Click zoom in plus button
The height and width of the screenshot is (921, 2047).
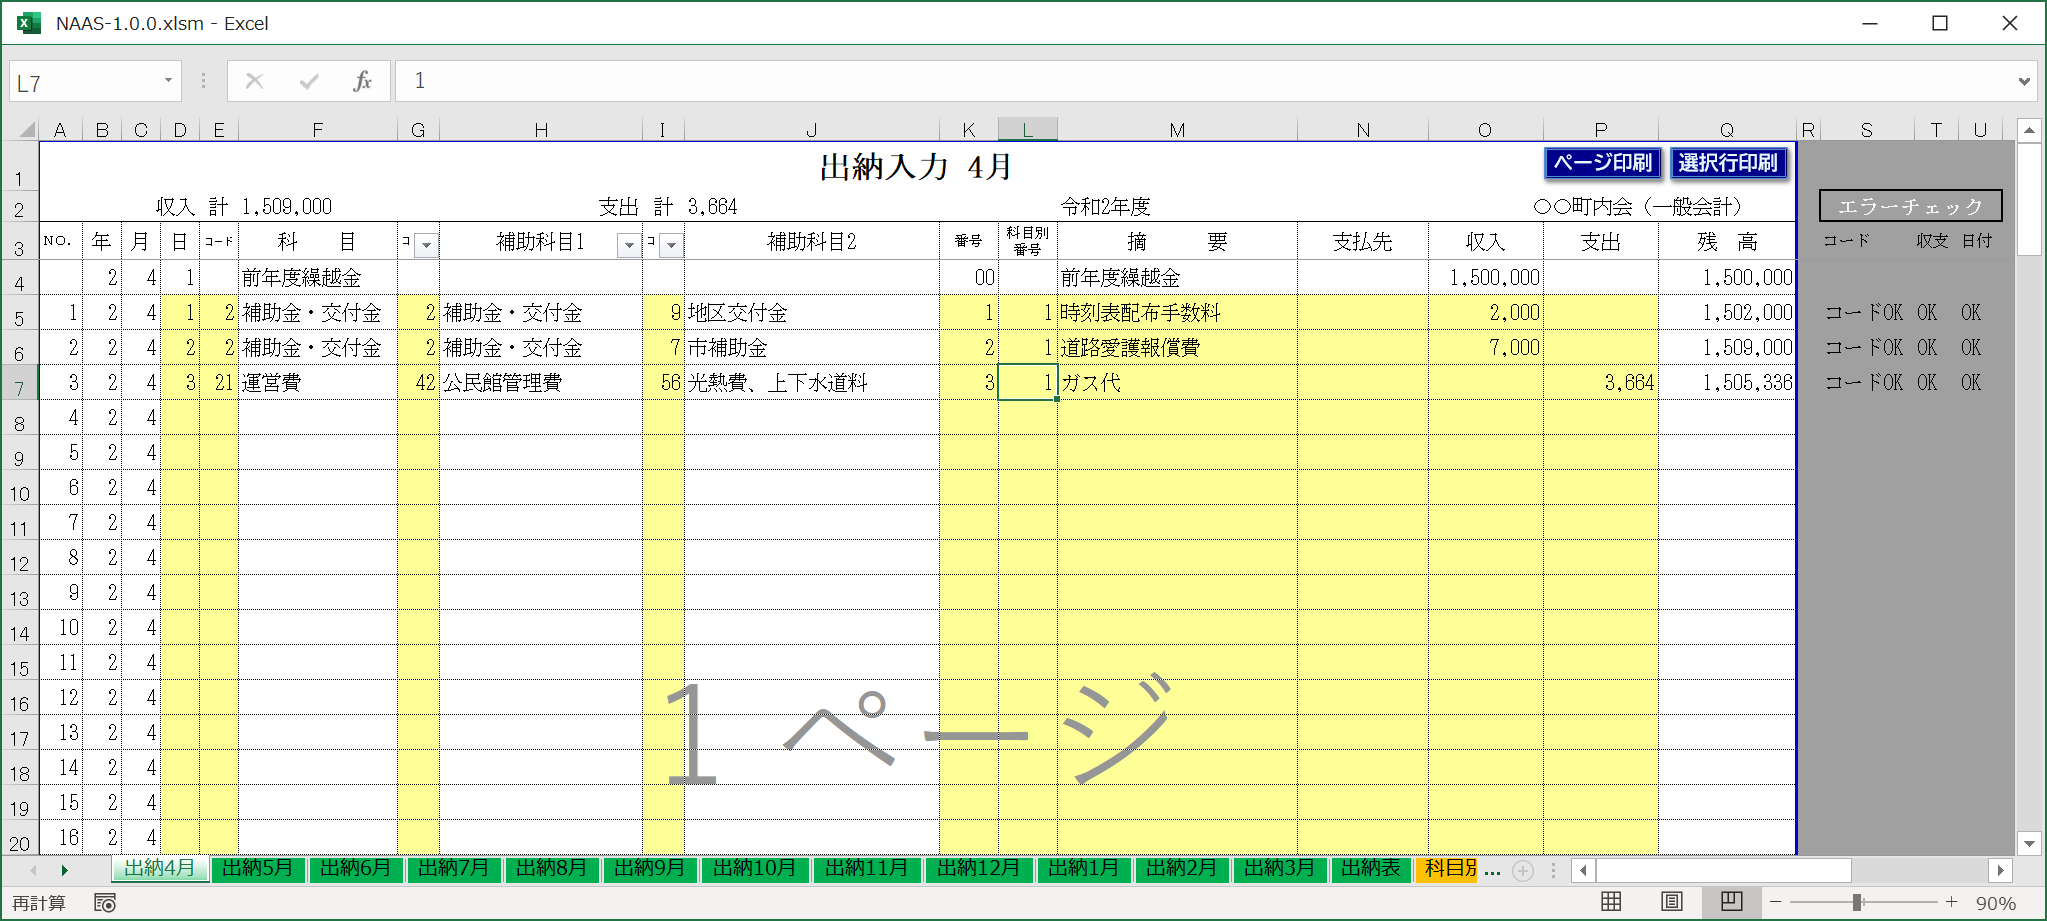coord(1951,902)
